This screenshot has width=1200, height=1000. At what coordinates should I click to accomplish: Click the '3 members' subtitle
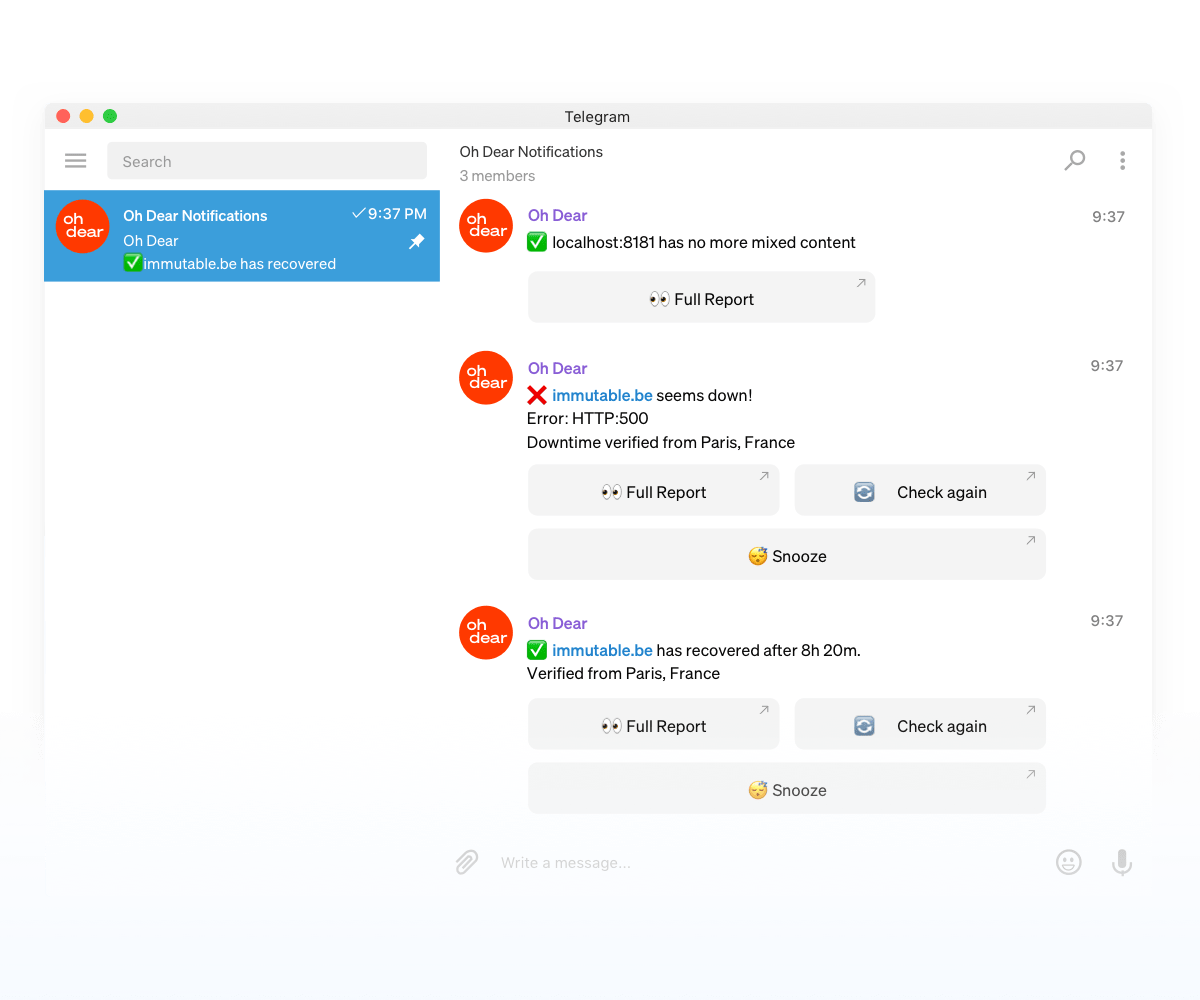point(497,176)
